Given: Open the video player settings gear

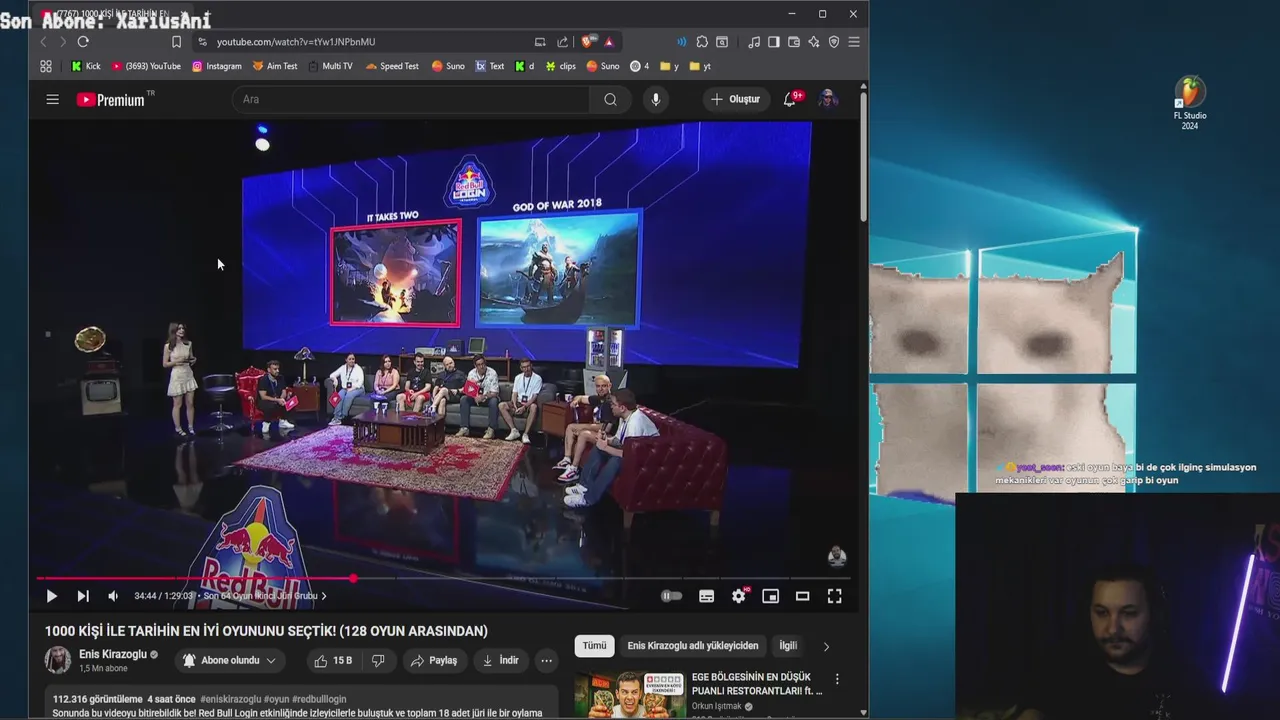Looking at the screenshot, I should pos(738,596).
